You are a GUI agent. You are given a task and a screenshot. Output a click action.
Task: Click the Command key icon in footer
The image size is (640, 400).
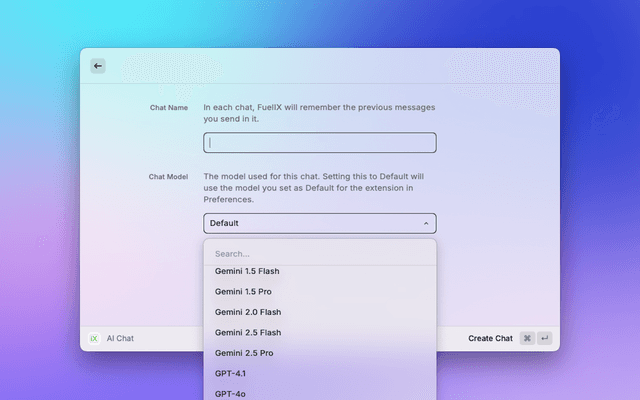tap(527, 339)
